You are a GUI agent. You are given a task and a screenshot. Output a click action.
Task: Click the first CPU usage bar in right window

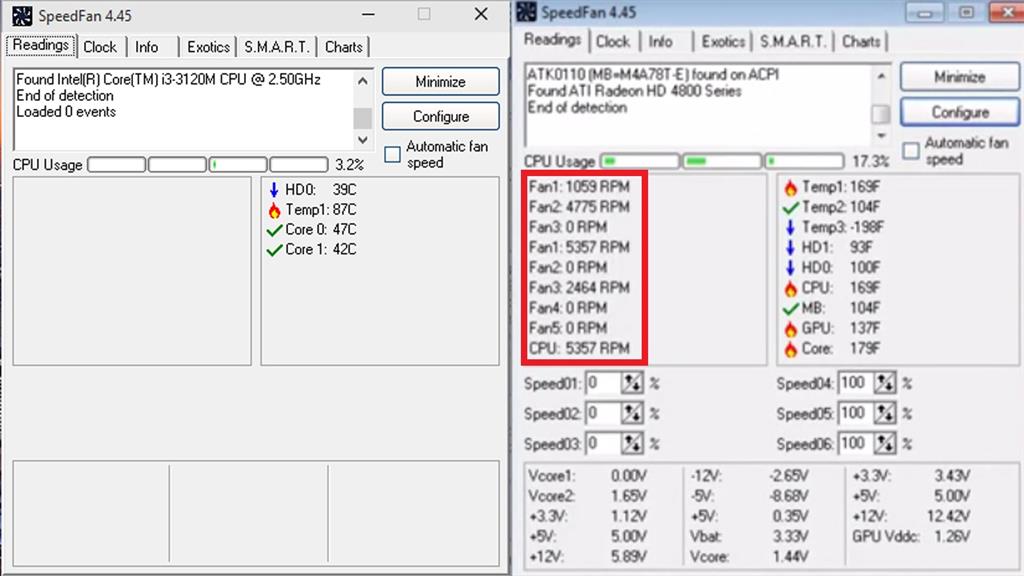pos(640,161)
